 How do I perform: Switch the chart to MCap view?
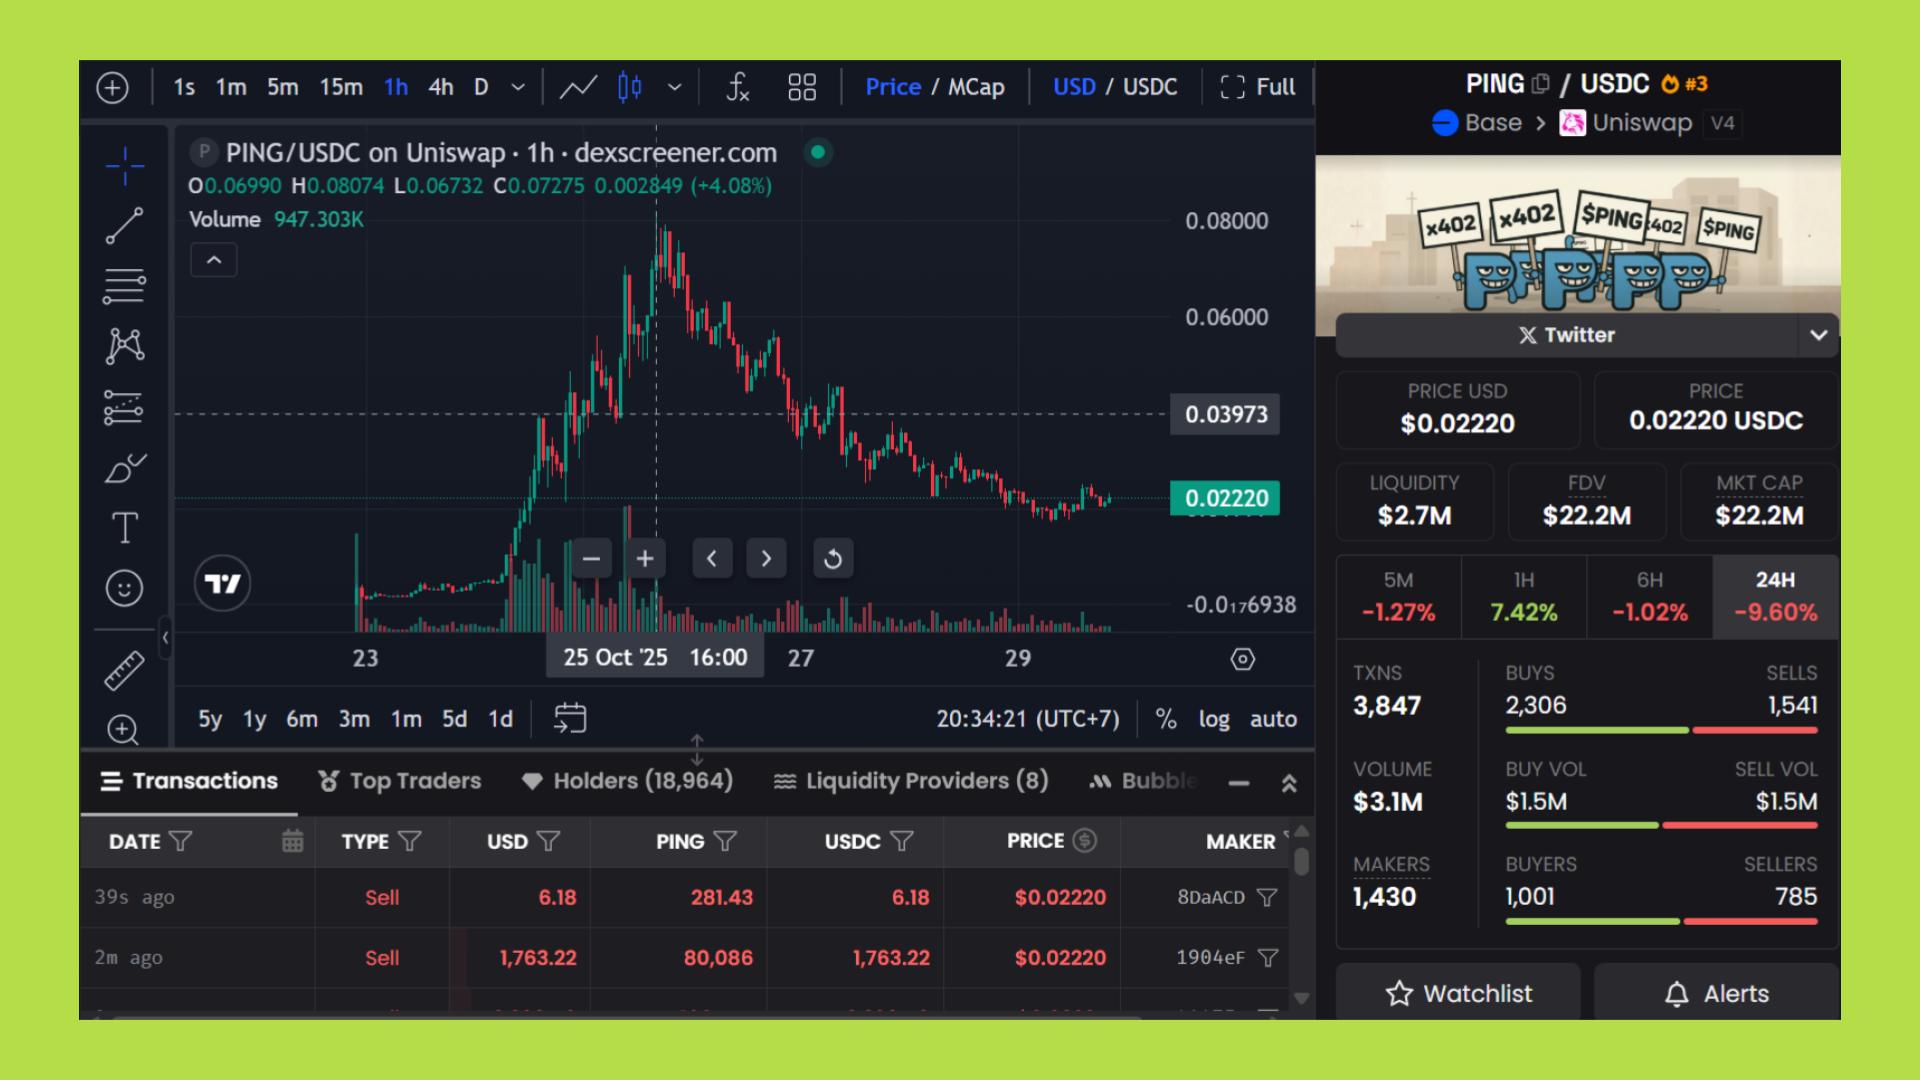(x=977, y=87)
